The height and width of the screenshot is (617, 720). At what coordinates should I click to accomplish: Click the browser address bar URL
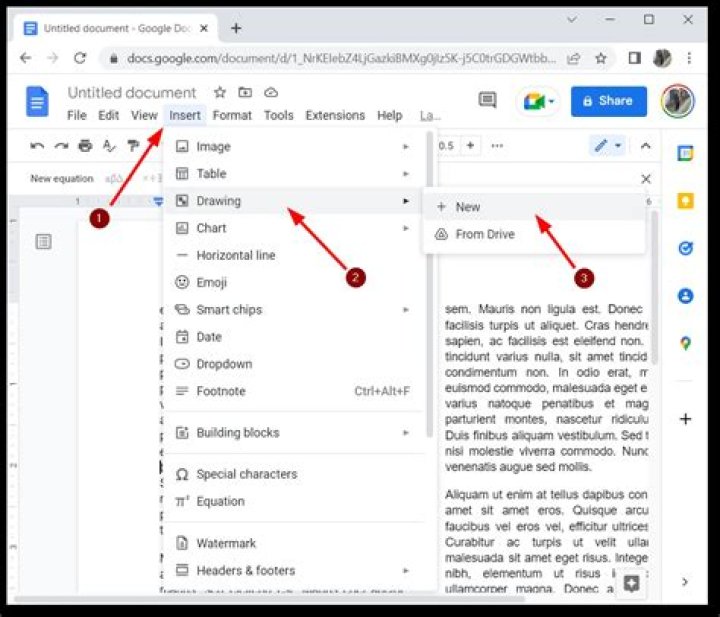tap(341, 58)
